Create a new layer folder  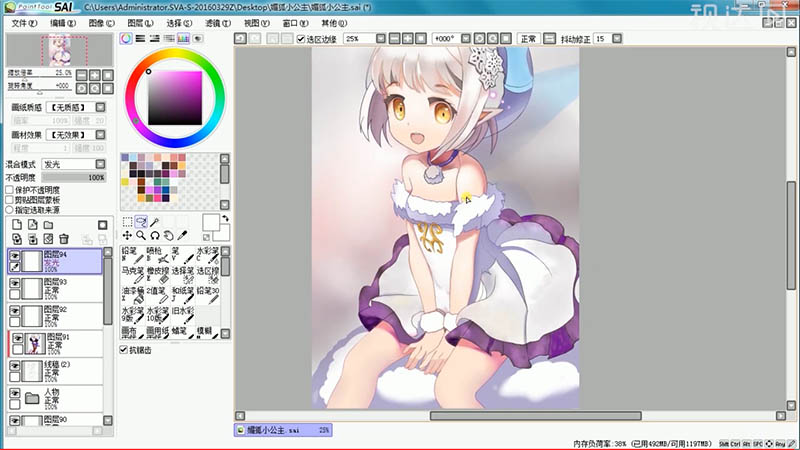click(x=48, y=225)
